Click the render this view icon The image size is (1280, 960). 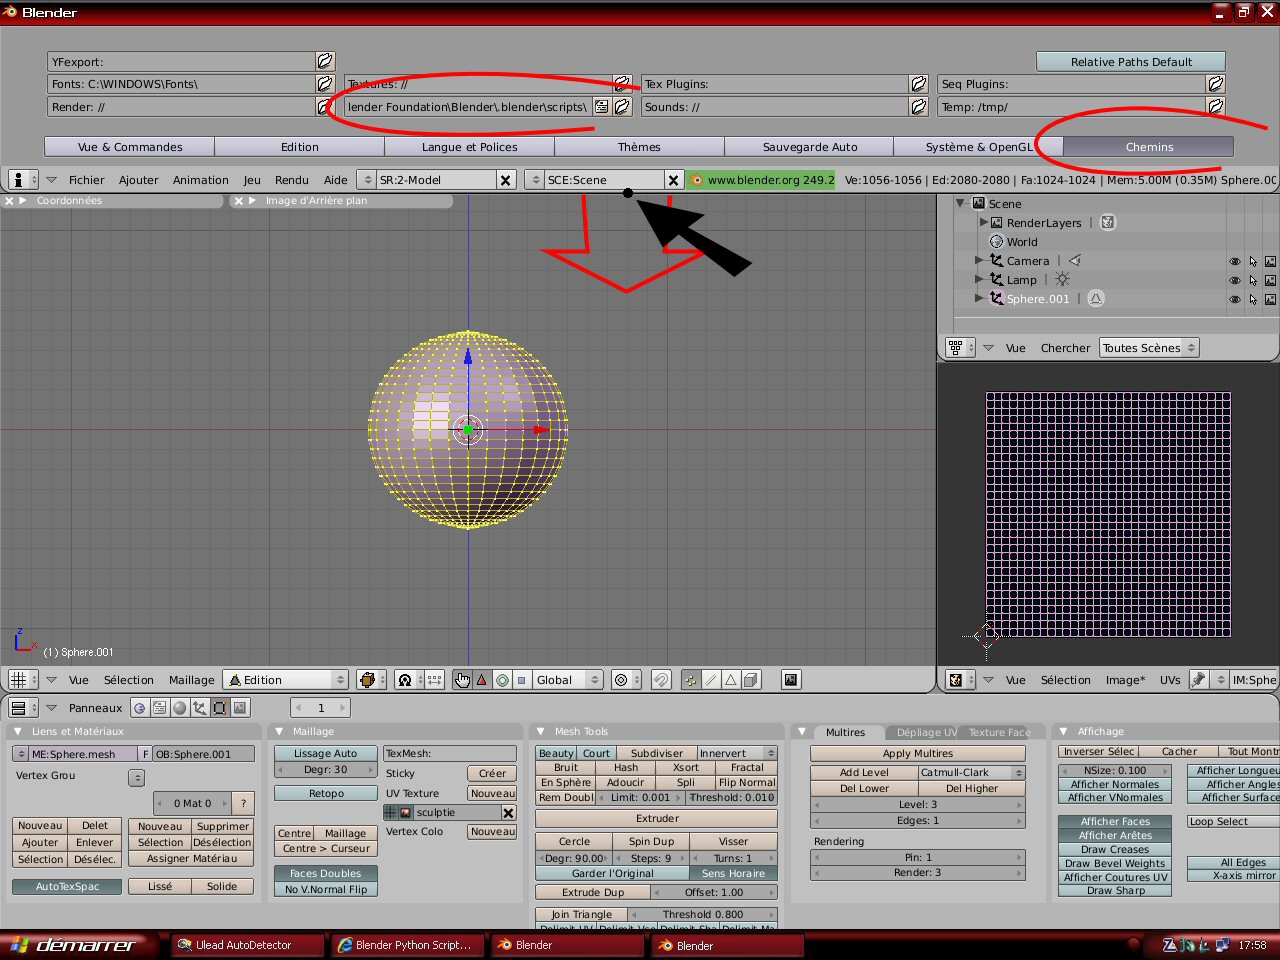791,680
